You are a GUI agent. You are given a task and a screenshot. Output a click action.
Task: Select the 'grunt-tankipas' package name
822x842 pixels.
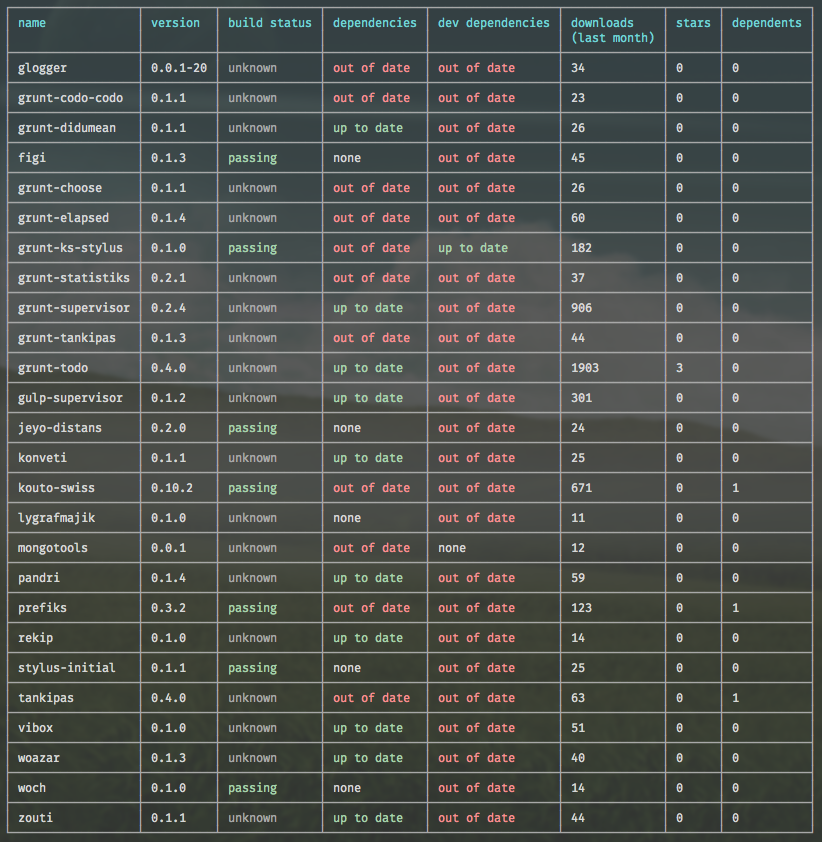coord(67,338)
